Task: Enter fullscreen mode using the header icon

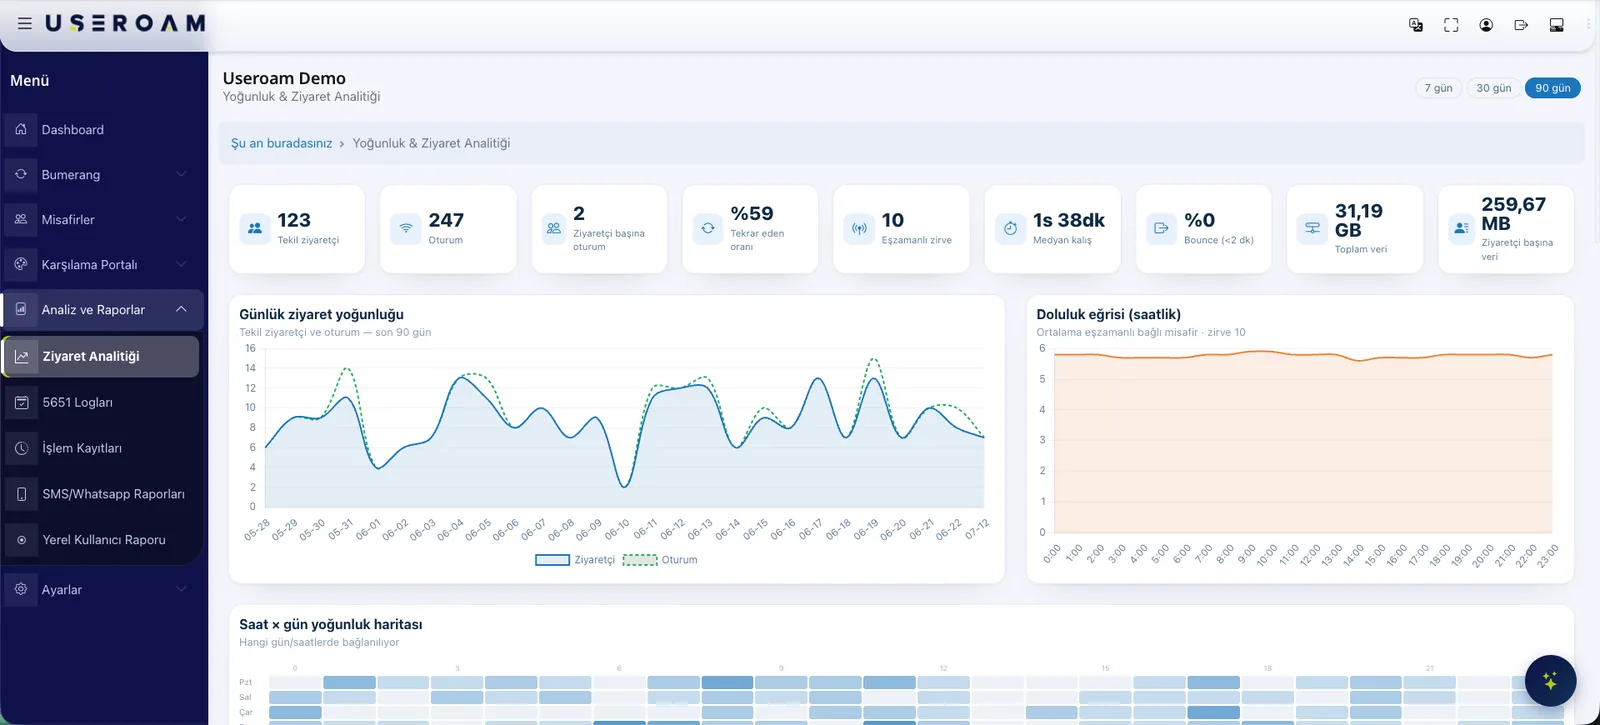Action: (x=1451, y=25)
